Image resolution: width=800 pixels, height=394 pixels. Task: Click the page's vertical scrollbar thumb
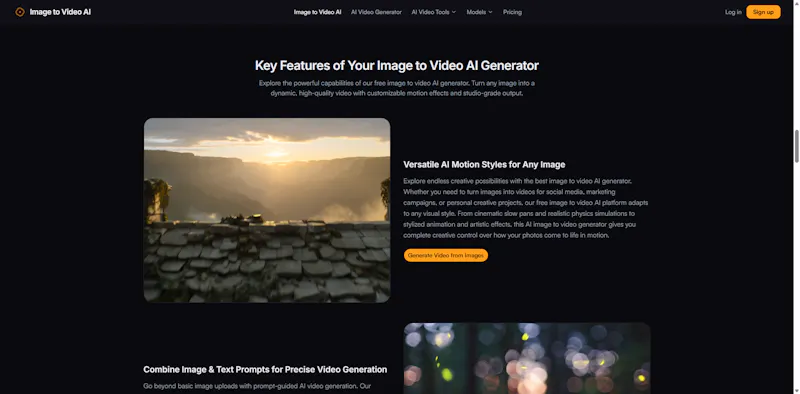[796, 146]
